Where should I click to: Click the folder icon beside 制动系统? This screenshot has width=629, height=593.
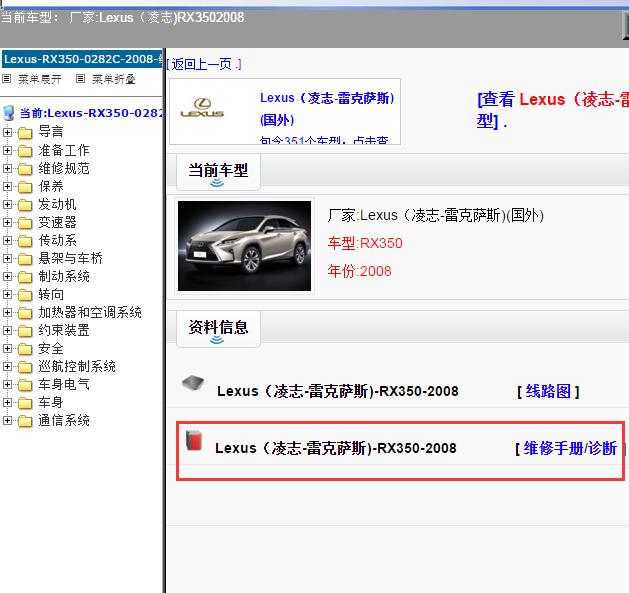pos(25,277)
